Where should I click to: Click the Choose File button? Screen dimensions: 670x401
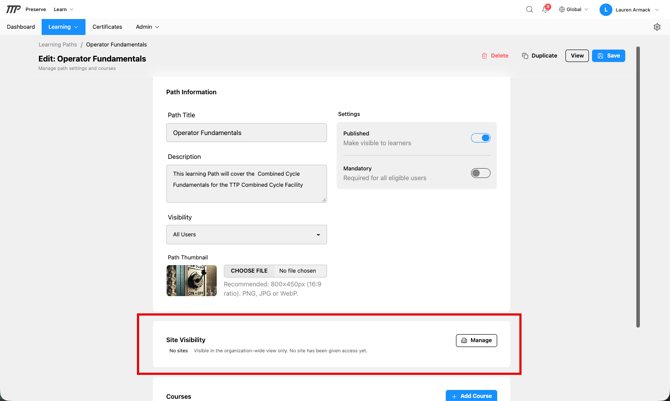(x=249, y=271)
